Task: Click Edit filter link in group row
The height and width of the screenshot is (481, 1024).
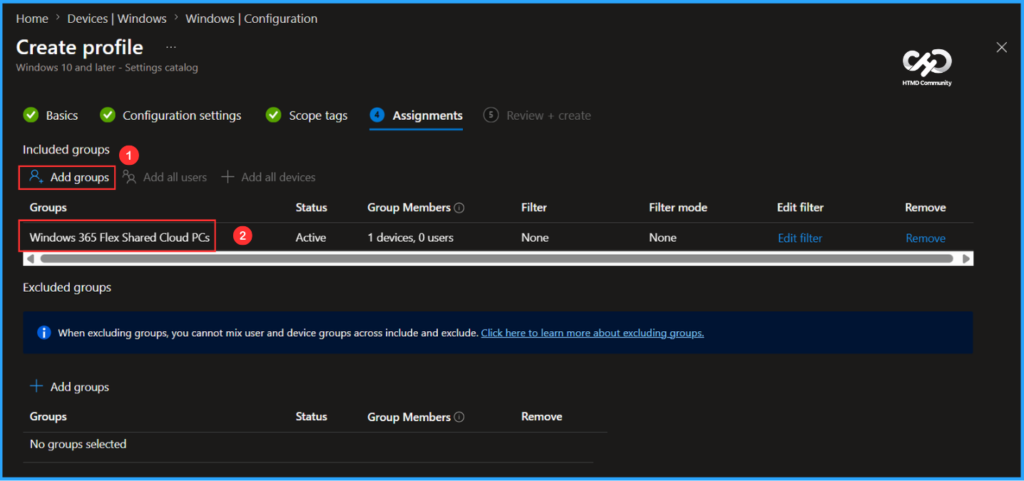Action: tap(800, 238)
